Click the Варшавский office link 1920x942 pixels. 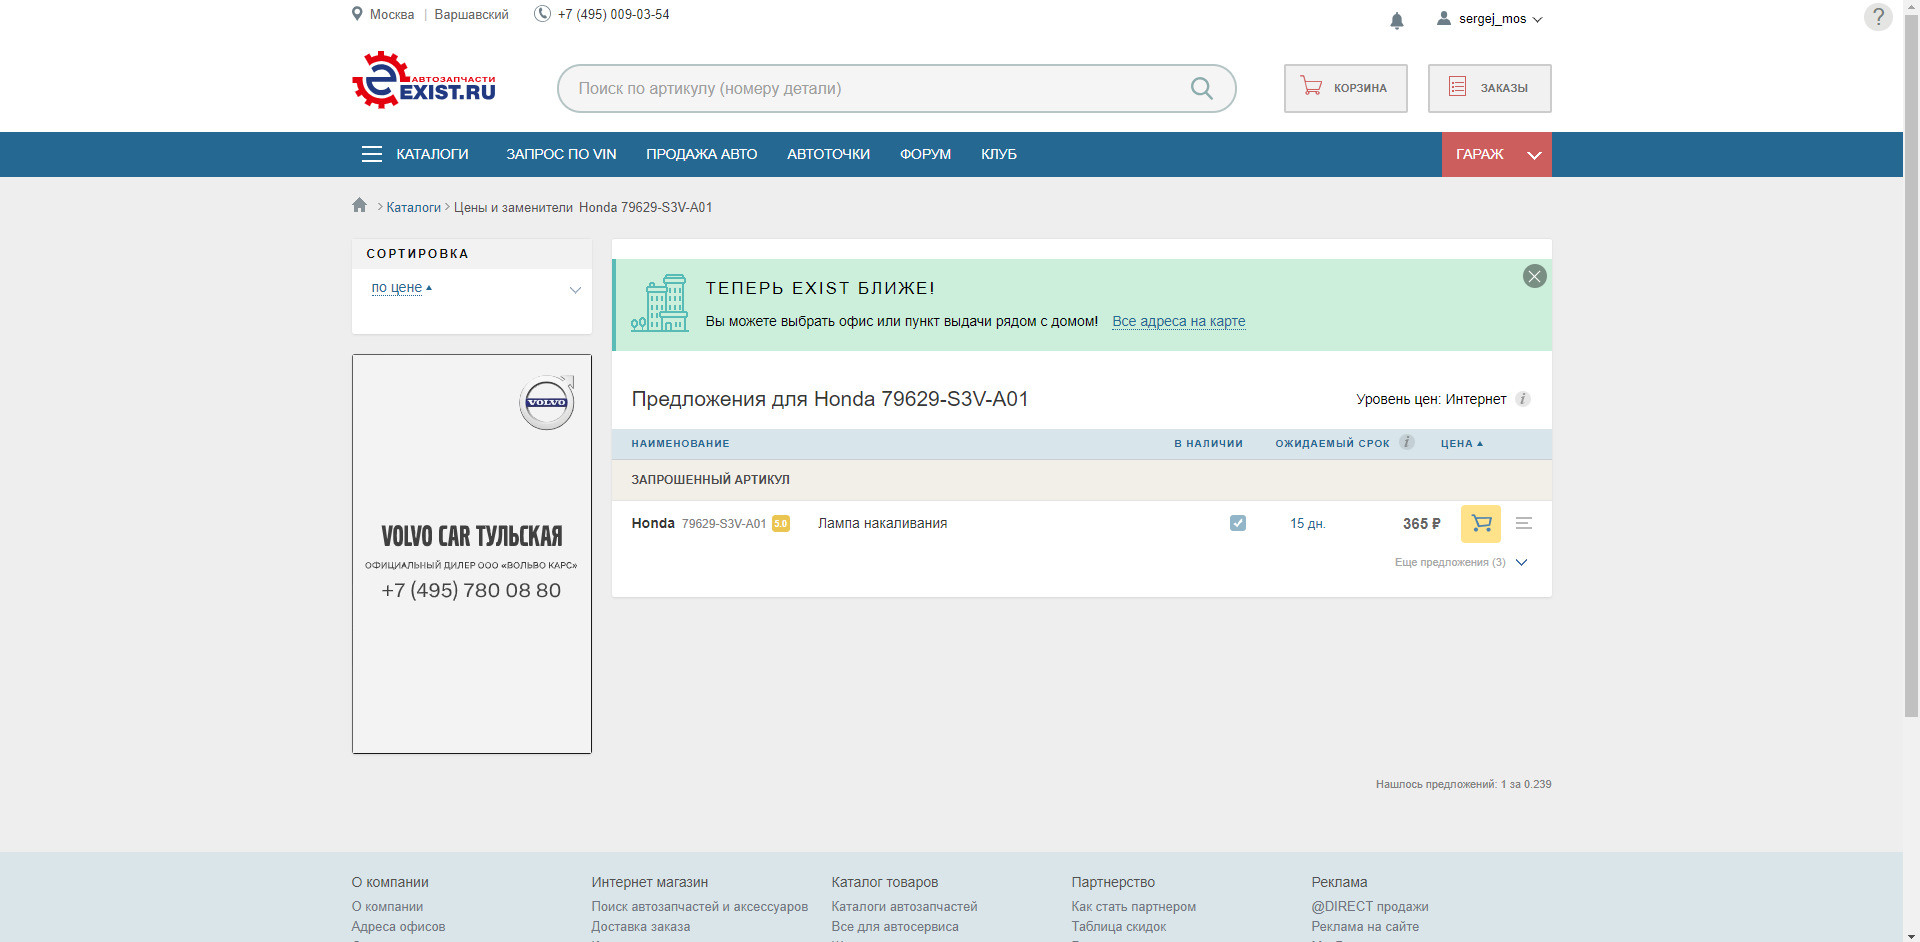click(x=471, y=14)
